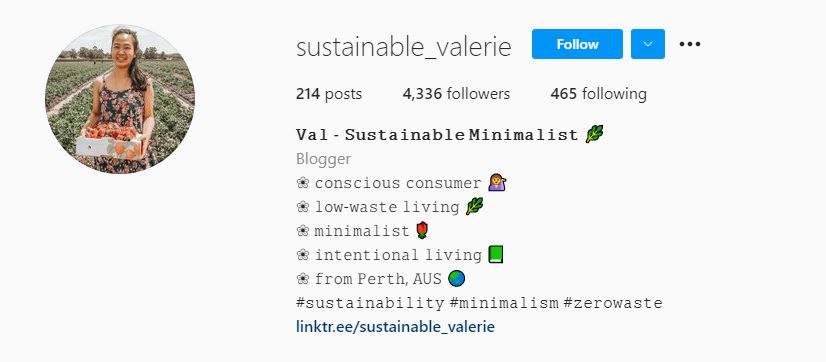Click the globe emoji after Perth, AUS
Viewport: 826px width, 362px height.
point(456,279)
